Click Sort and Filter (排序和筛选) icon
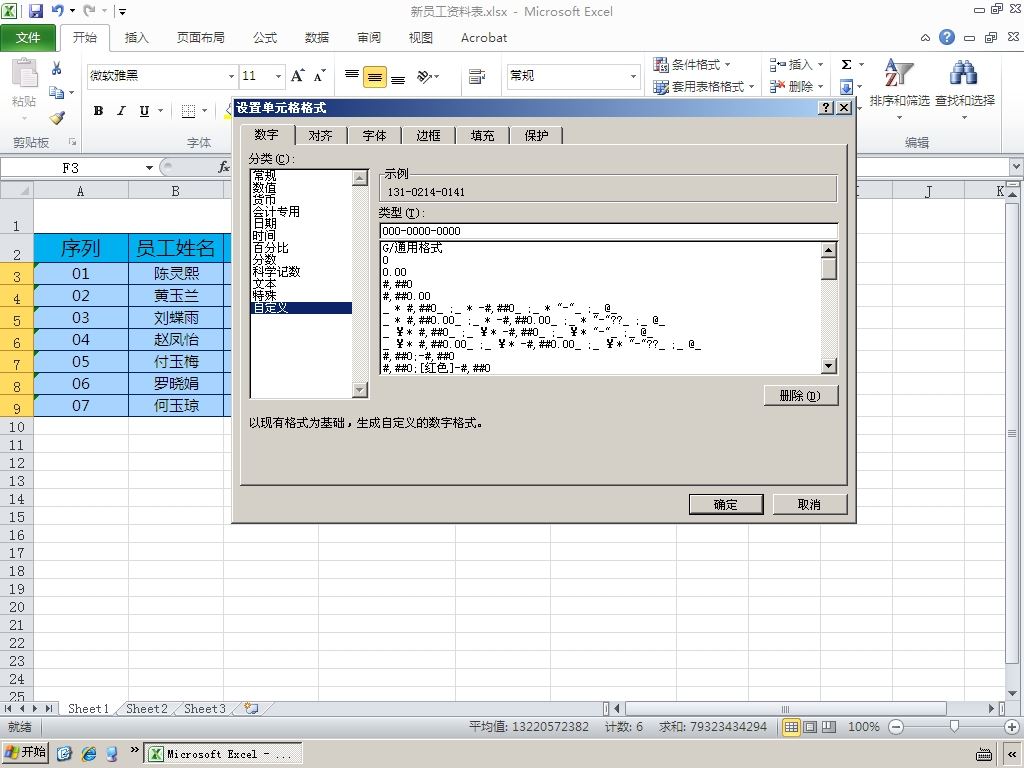This screenshot has height=768, width=1024. [899, 73]
